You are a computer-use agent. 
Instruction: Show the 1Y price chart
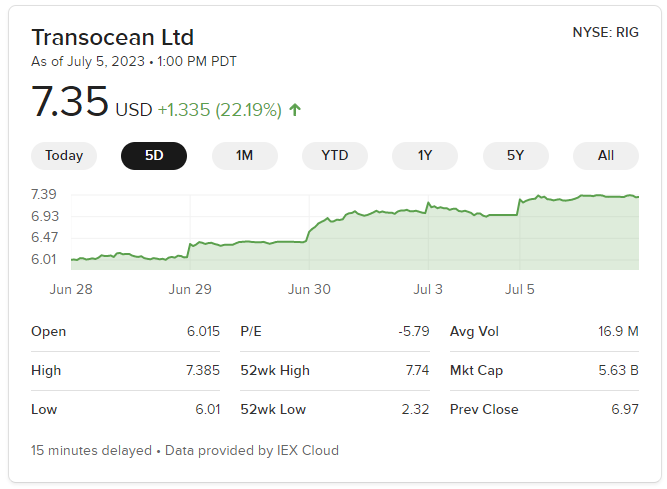[425, 156]
